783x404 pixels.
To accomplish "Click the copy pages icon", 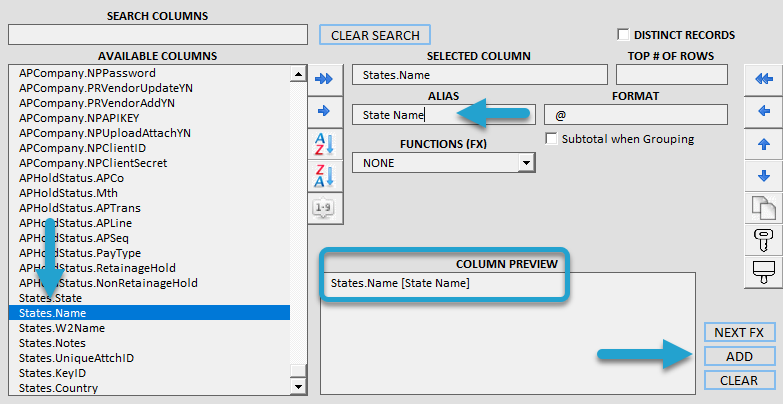I will pyautogui.click(x=763, y=208).
